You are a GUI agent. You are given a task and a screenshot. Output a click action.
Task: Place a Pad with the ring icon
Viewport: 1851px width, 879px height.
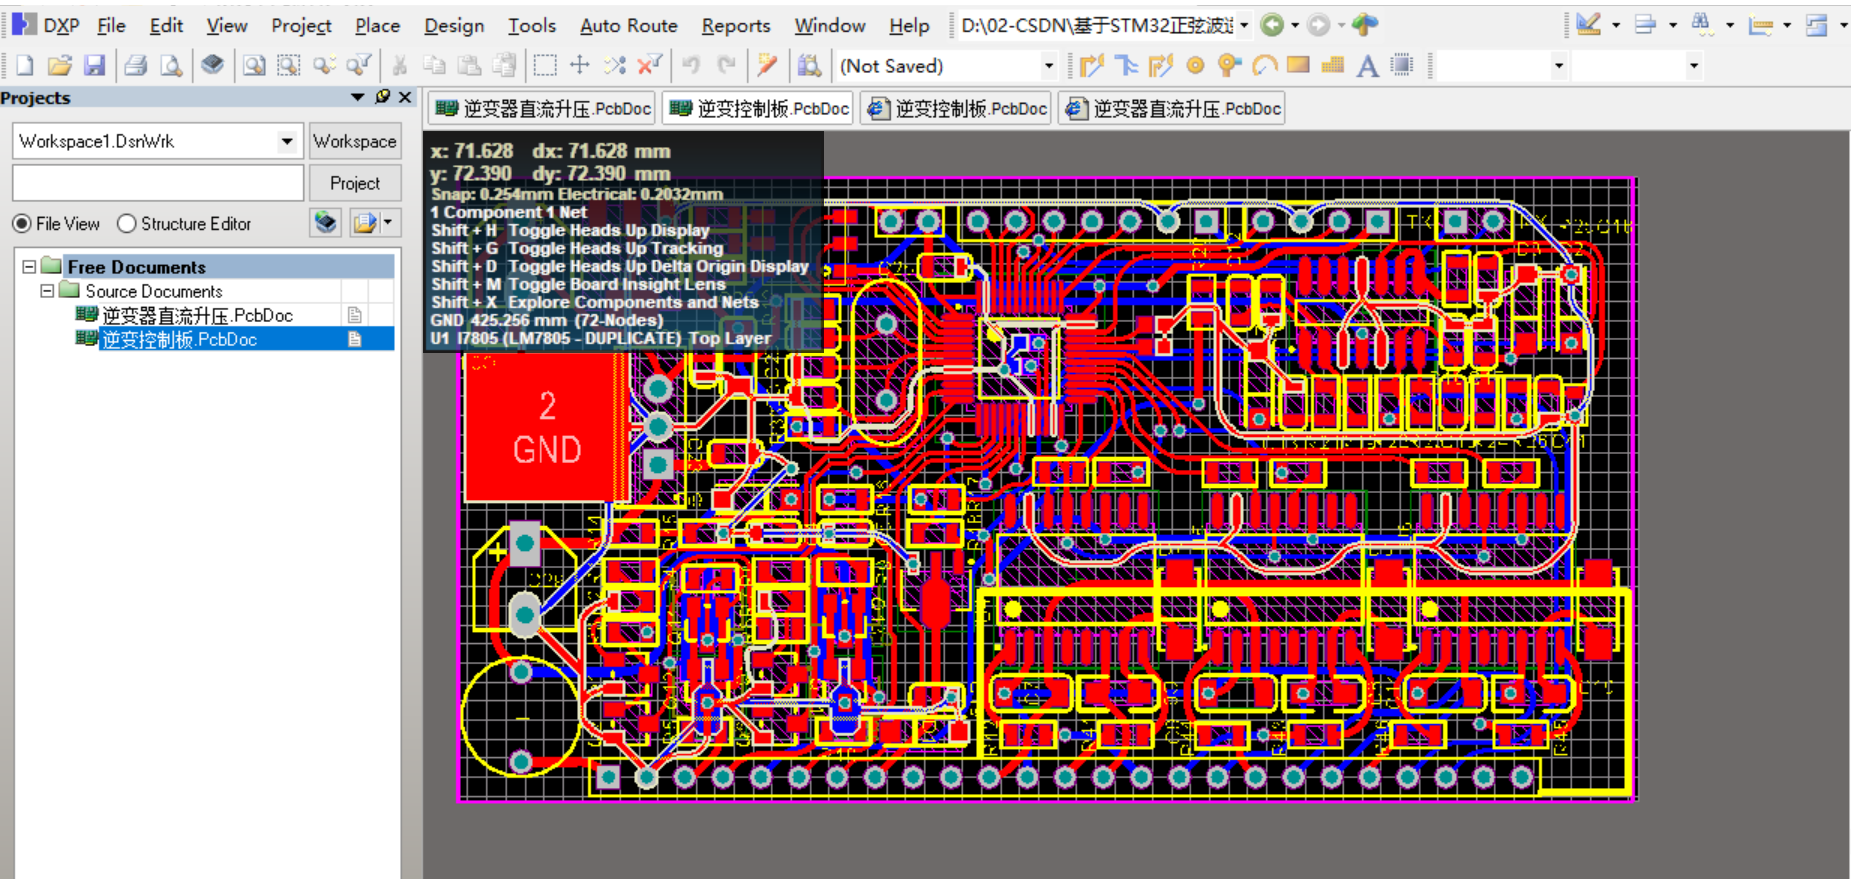point(1195,66)
